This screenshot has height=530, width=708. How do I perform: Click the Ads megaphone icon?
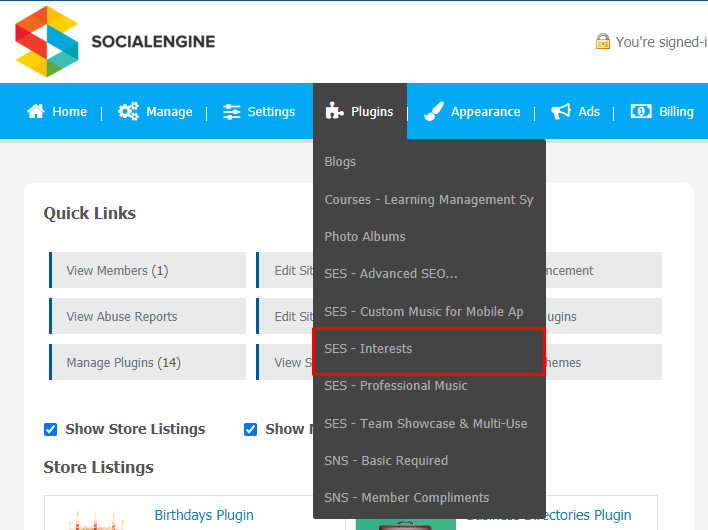tap(561, 111)
